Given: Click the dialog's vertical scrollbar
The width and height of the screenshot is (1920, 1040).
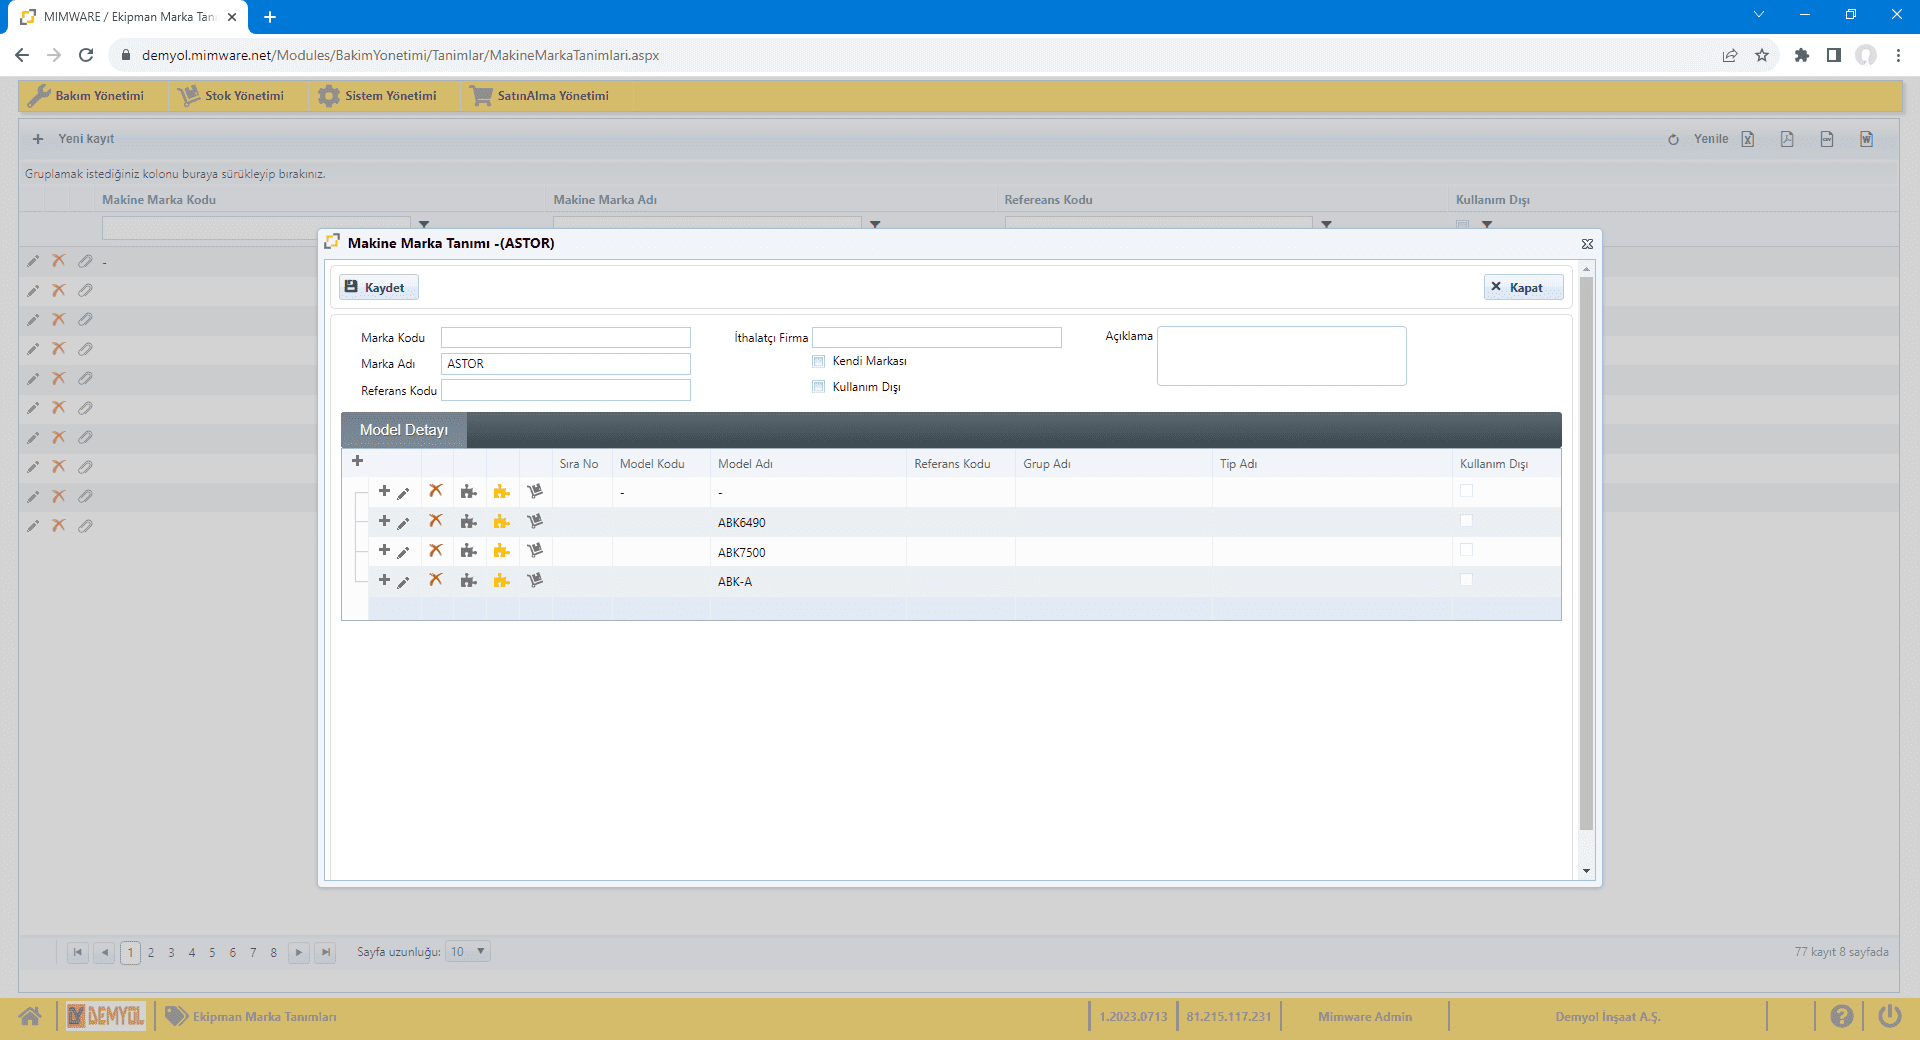Looking at the screenshot, I should click(x=1586, y=550).
